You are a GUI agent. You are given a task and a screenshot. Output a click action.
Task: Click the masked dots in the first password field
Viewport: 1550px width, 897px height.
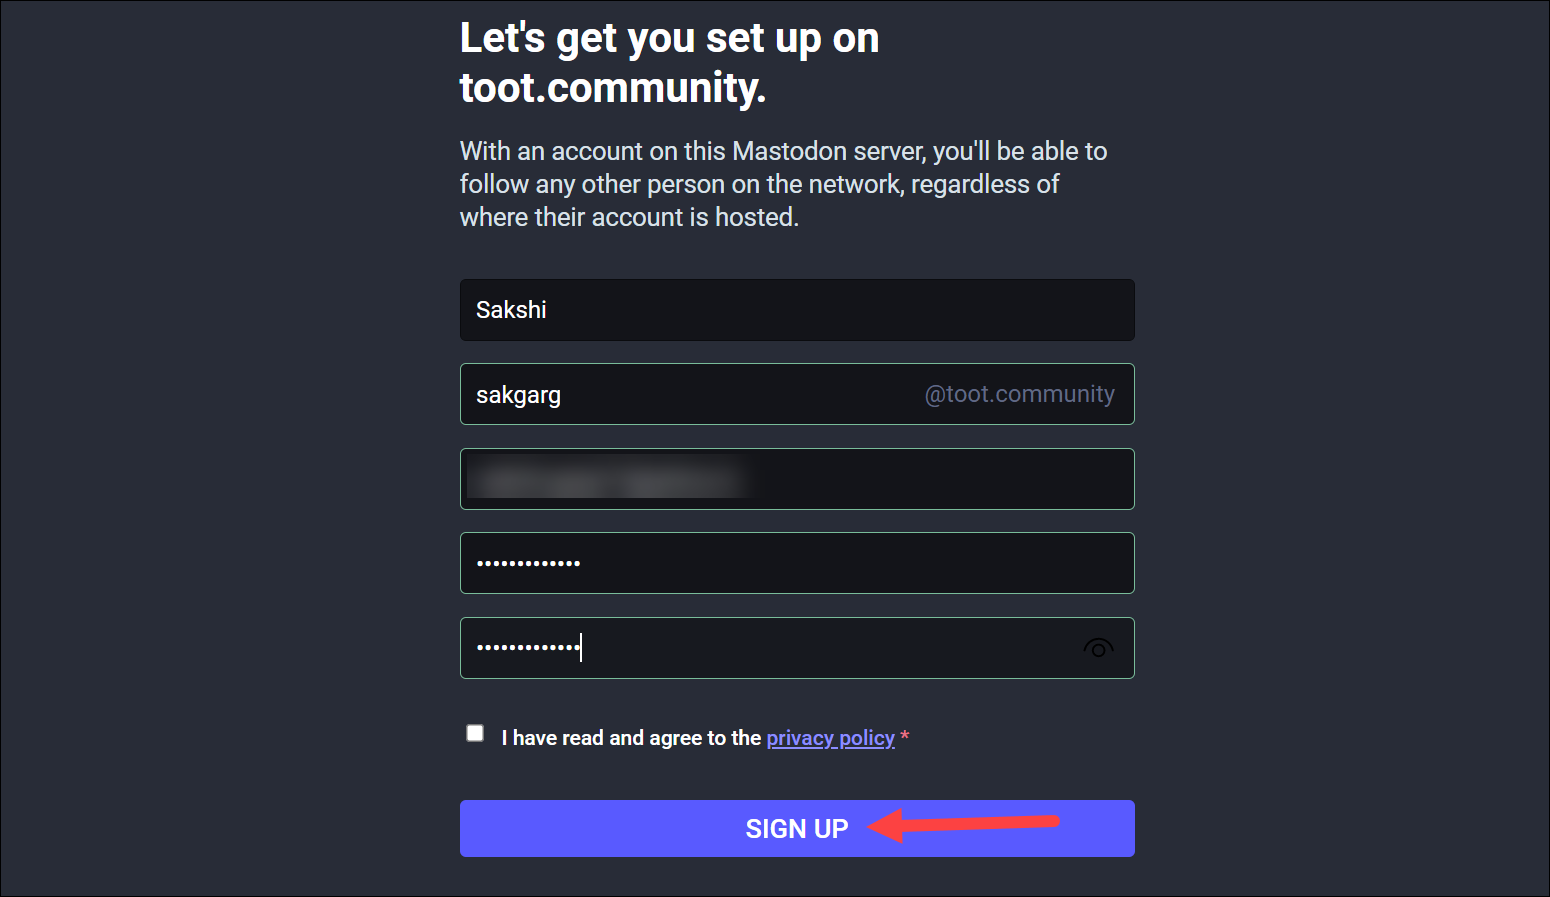pos(528,563)
